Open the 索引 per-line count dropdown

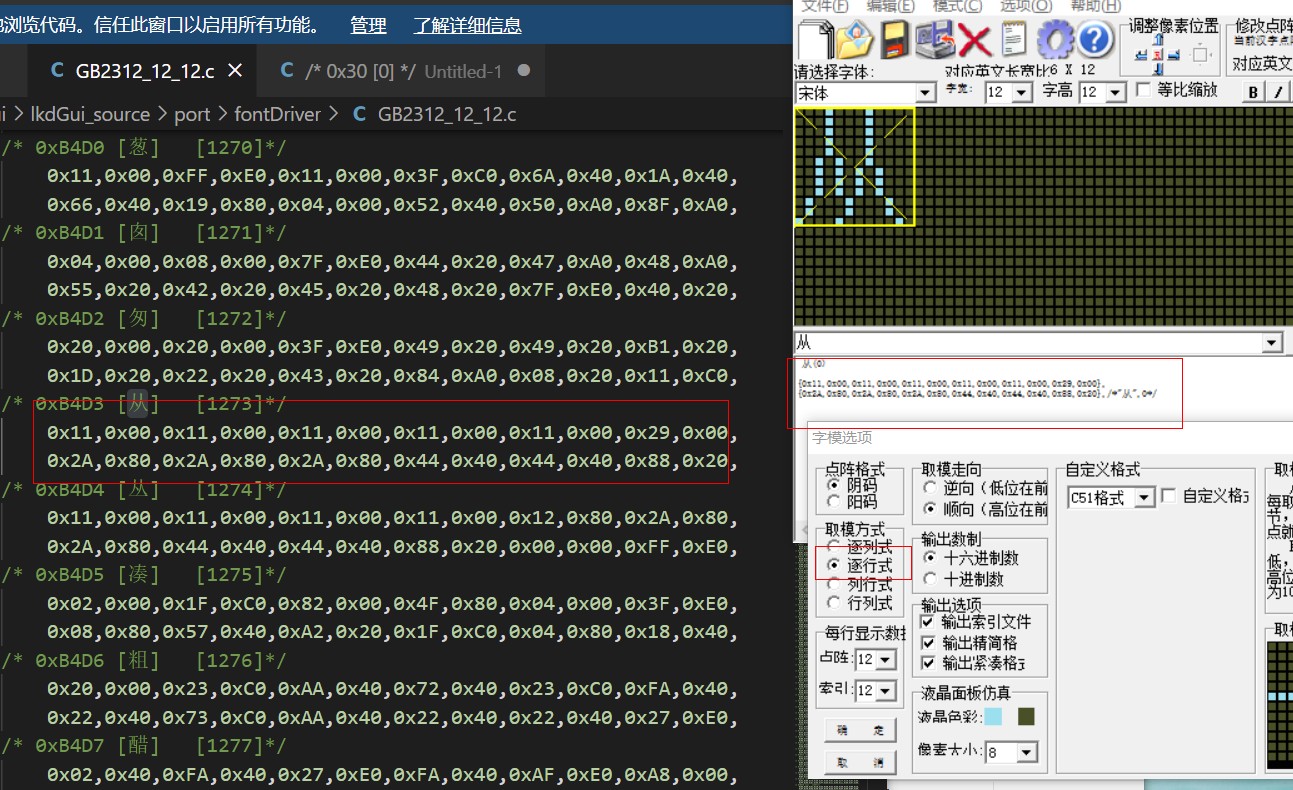[887, 691]
